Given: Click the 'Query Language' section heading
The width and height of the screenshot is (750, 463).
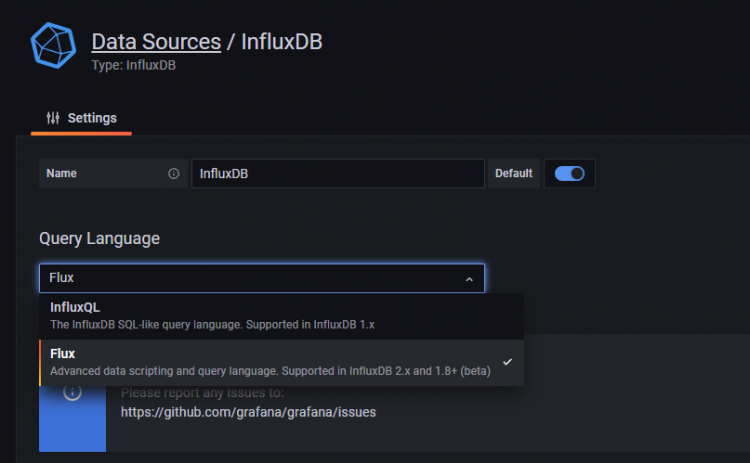Looking at the screenshot, I should 99,238.
